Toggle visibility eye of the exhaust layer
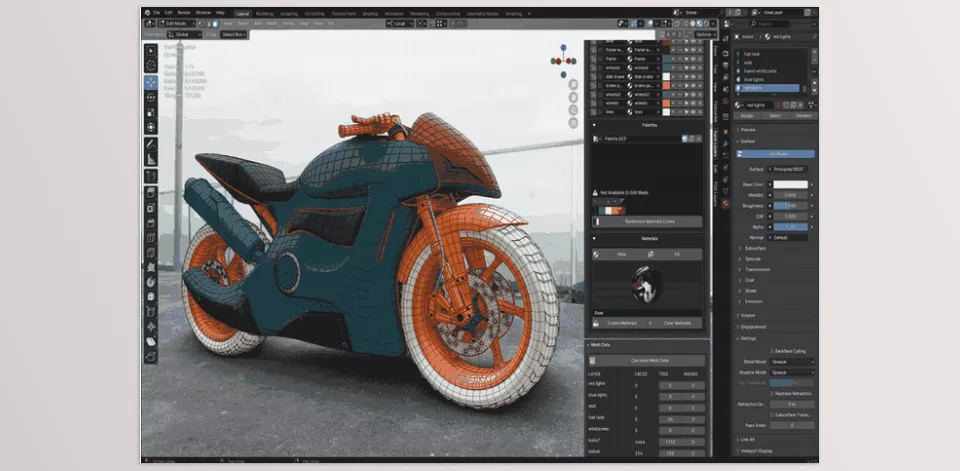960x471 pixels. [693, 67]
